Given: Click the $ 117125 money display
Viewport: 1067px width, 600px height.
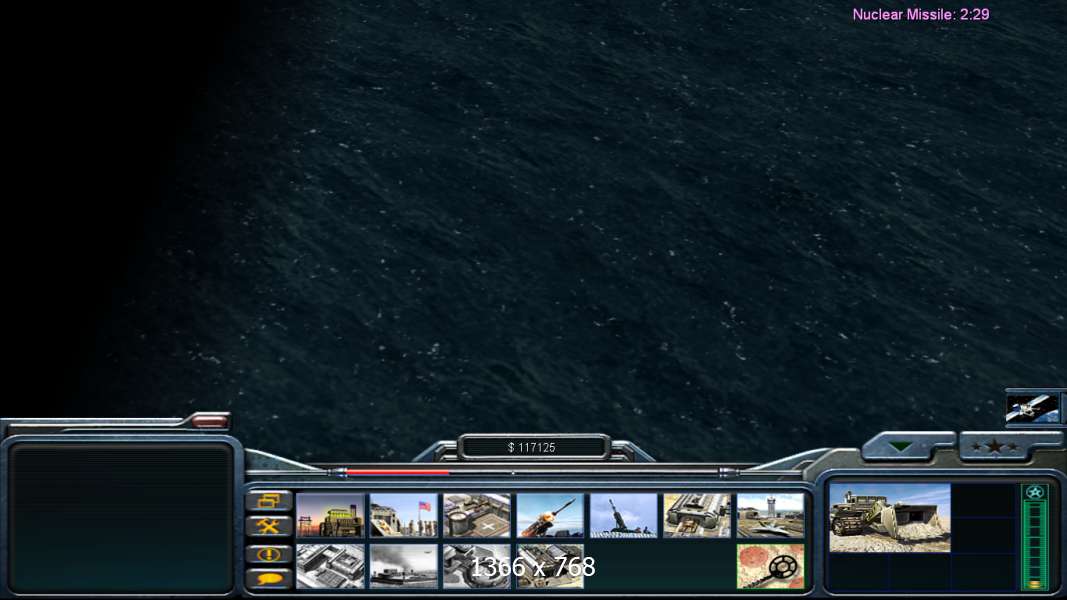Looking at the screenshot, I should click(x=533, y=448).
